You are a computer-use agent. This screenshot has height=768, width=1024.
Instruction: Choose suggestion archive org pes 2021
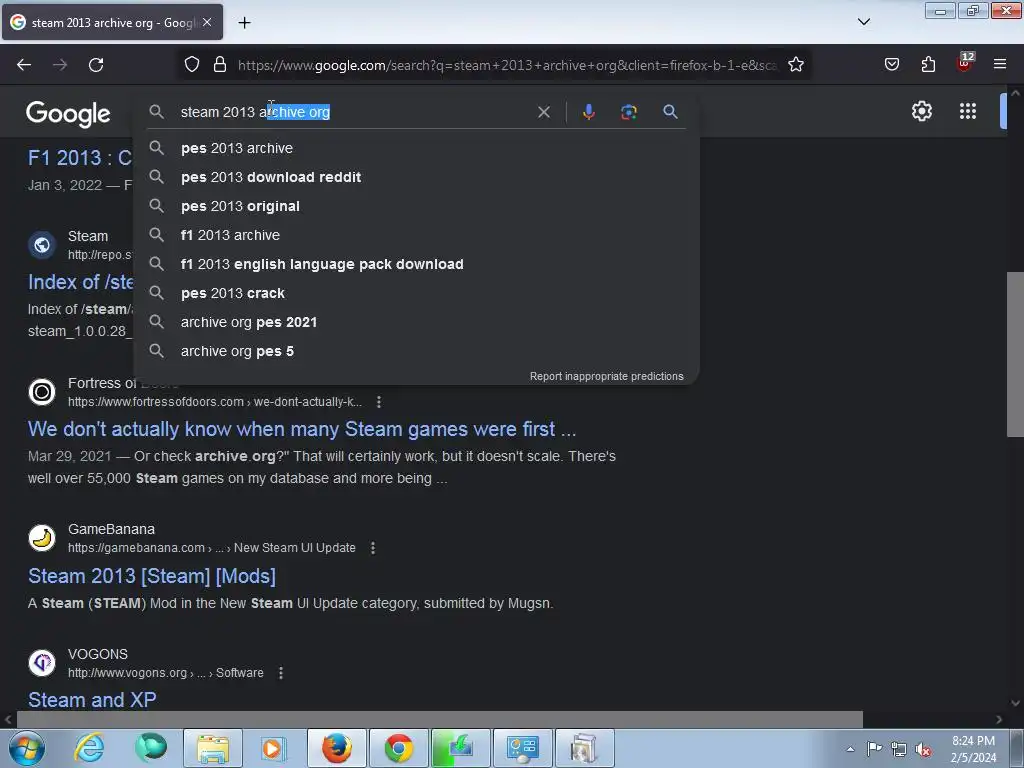pos(416,322)
